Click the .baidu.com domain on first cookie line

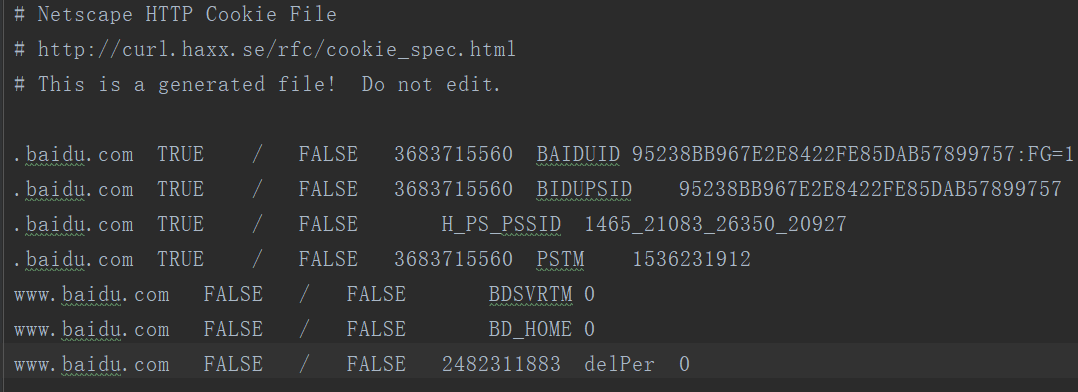pos(74,155)
